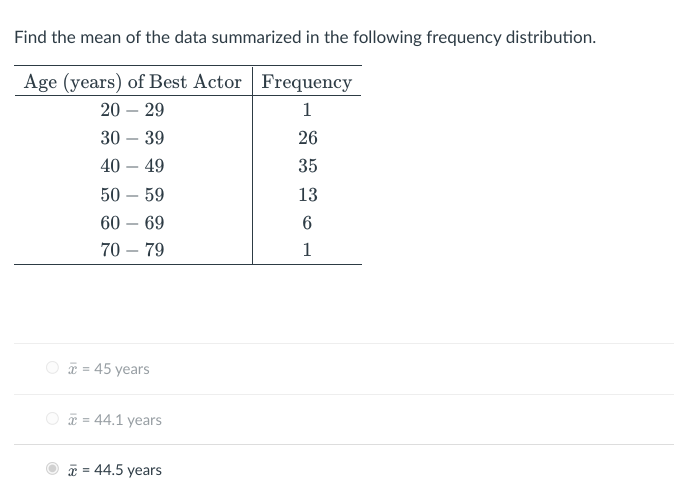
Task: Click the 50 – 59 age class cell
Action: click(x=132, y=195)
